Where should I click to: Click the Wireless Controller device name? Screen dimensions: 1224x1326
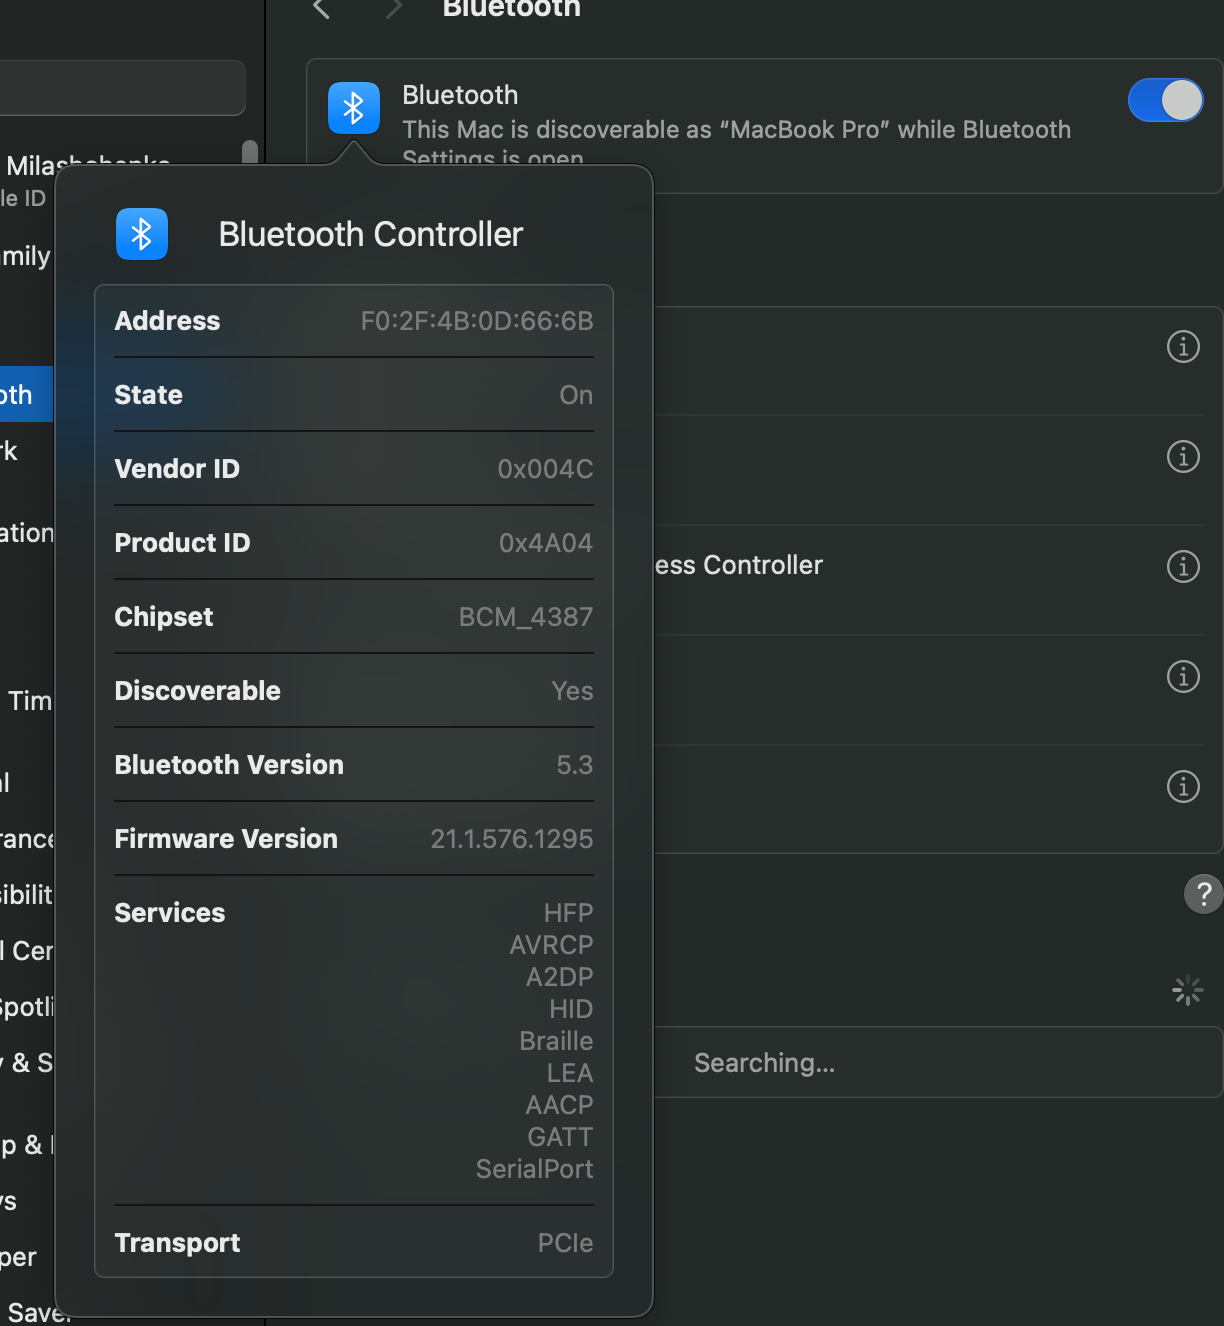coord(740,565)
